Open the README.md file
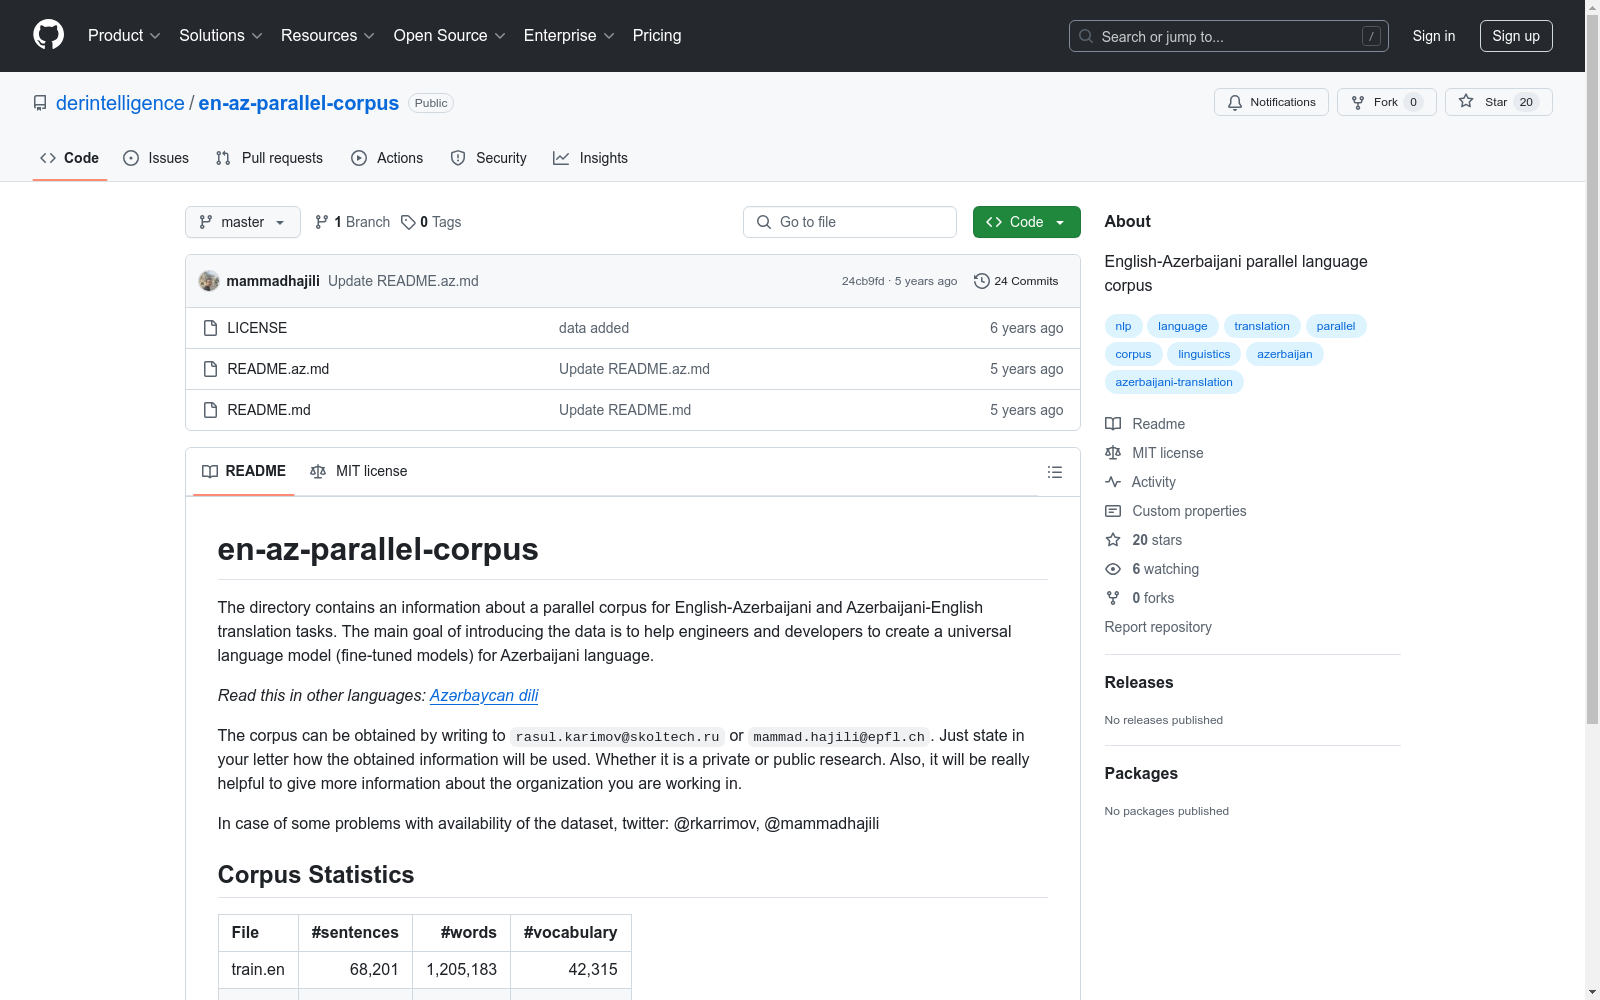The height and width of the screenshot is (1000, 1600). point(269,410)
